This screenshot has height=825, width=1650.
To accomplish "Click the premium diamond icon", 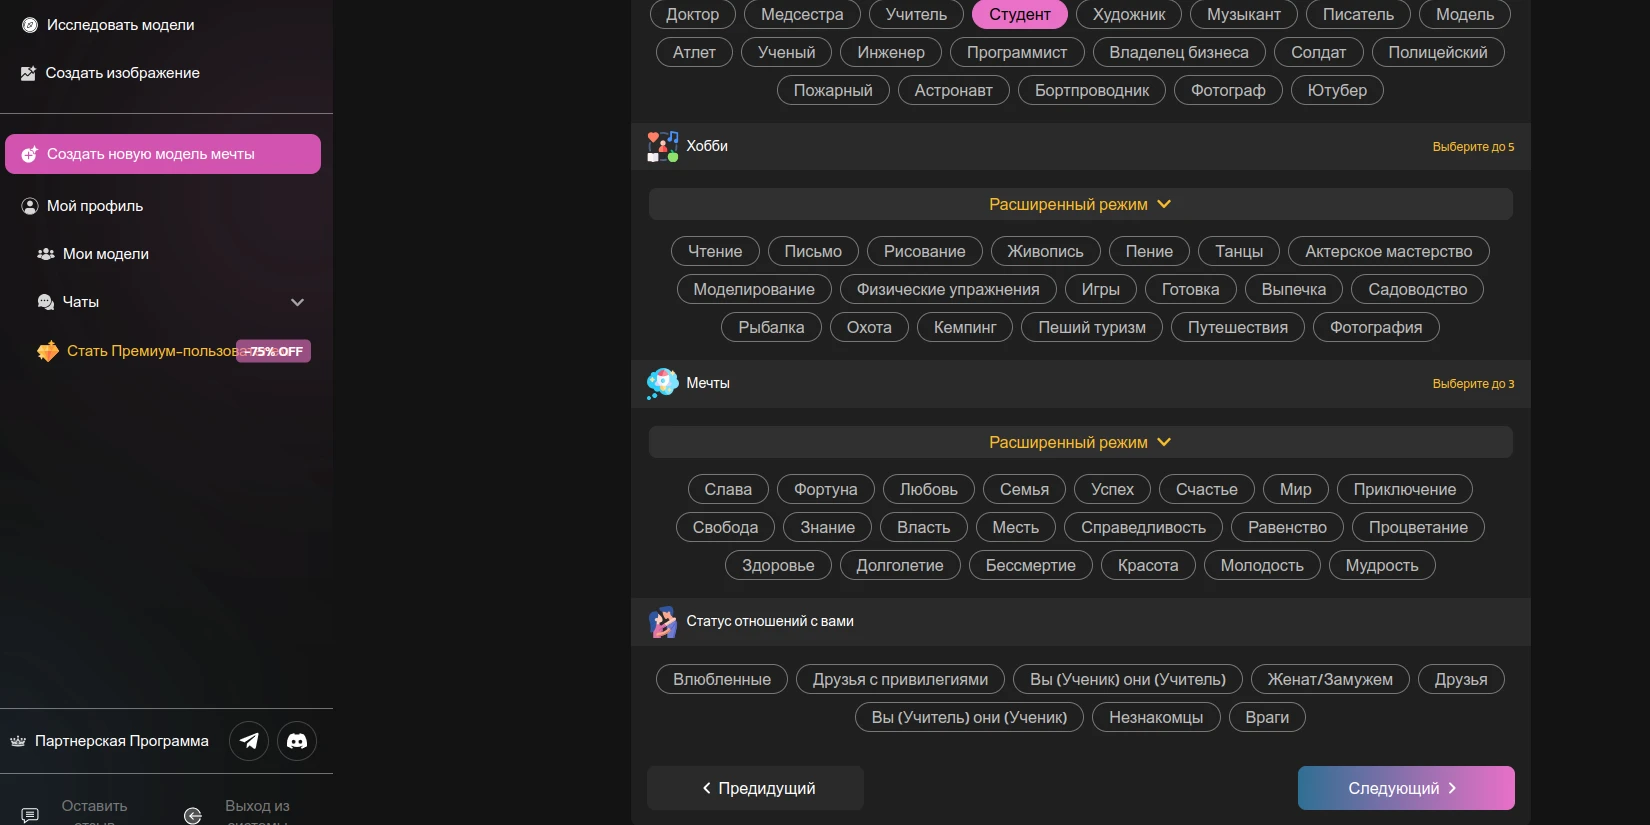I will click(48, 351).
